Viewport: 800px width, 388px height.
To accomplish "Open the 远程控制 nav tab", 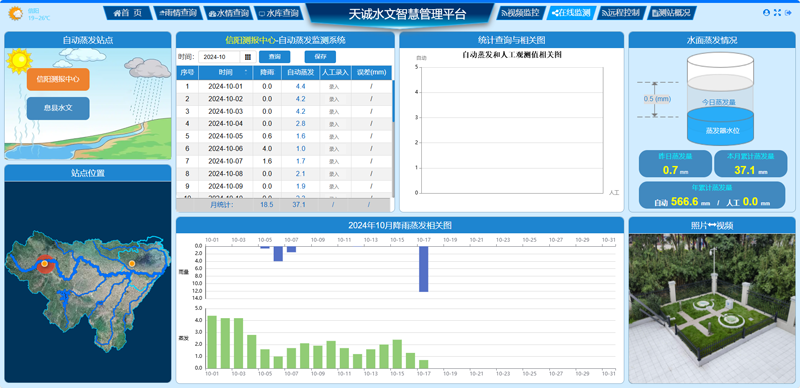I will [620, 13].
